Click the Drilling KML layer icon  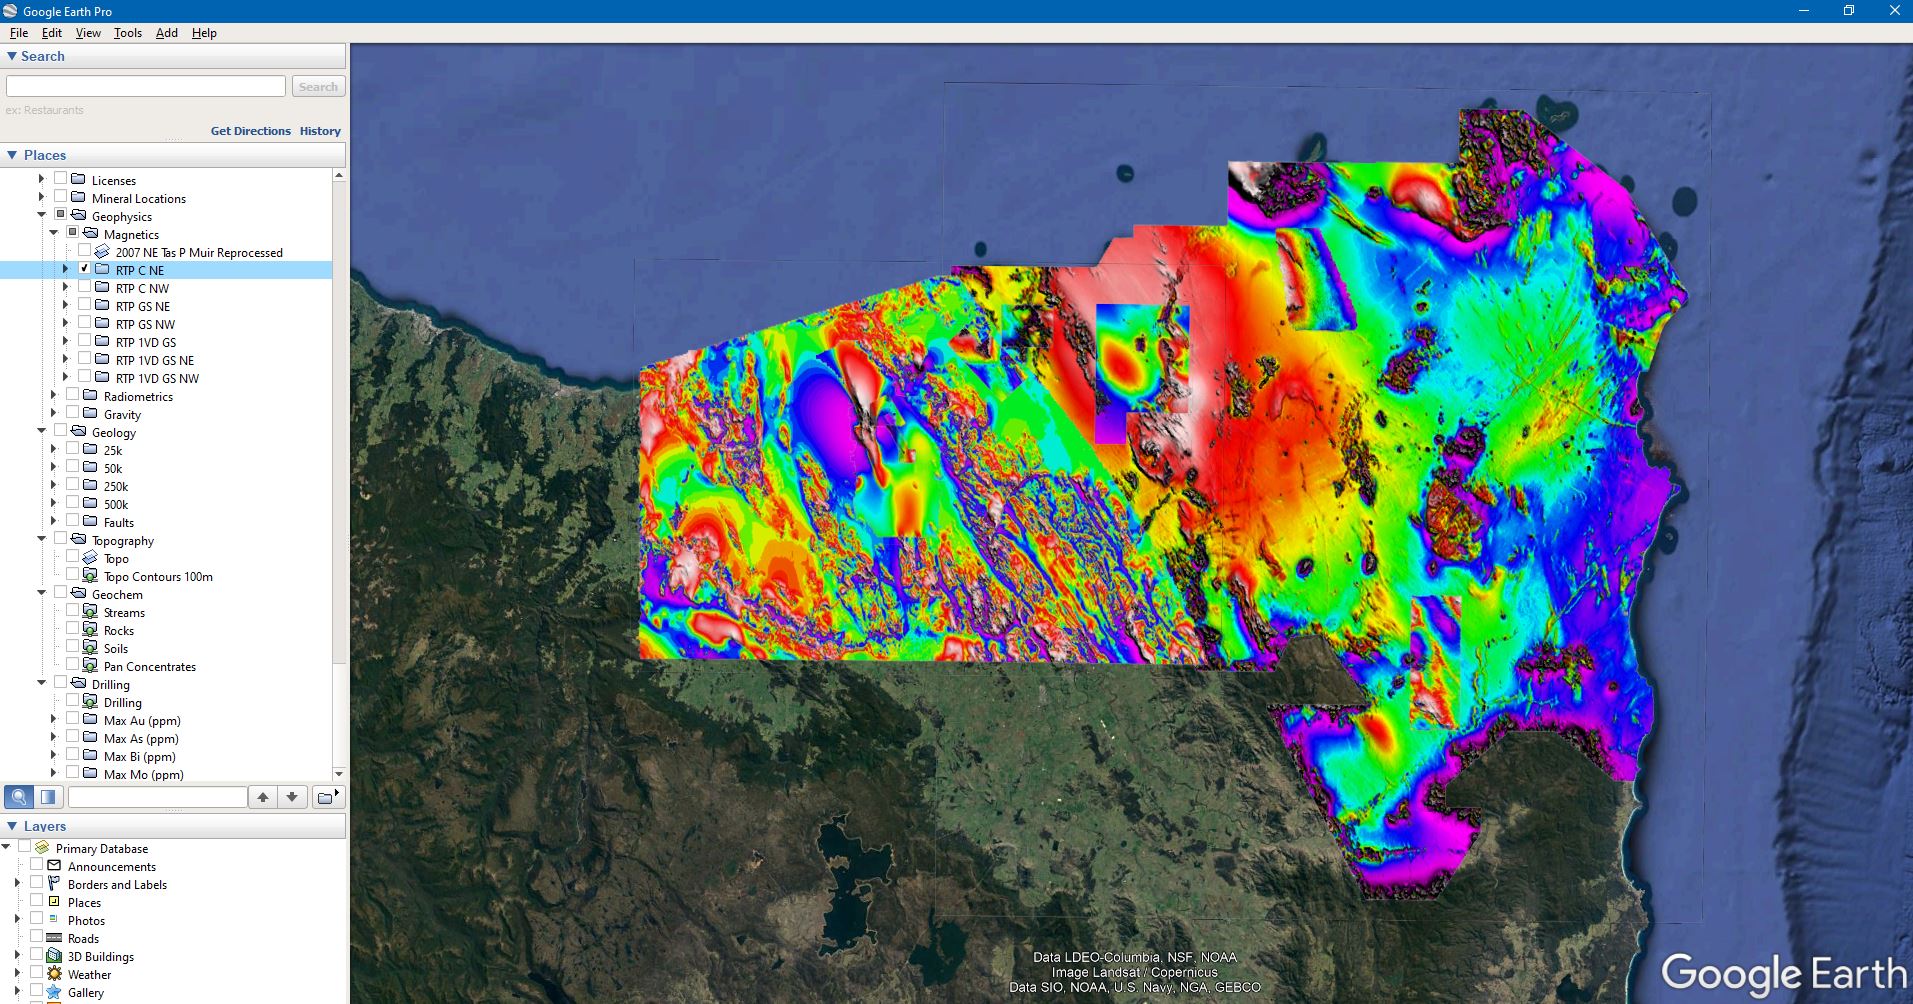[90, 702]
